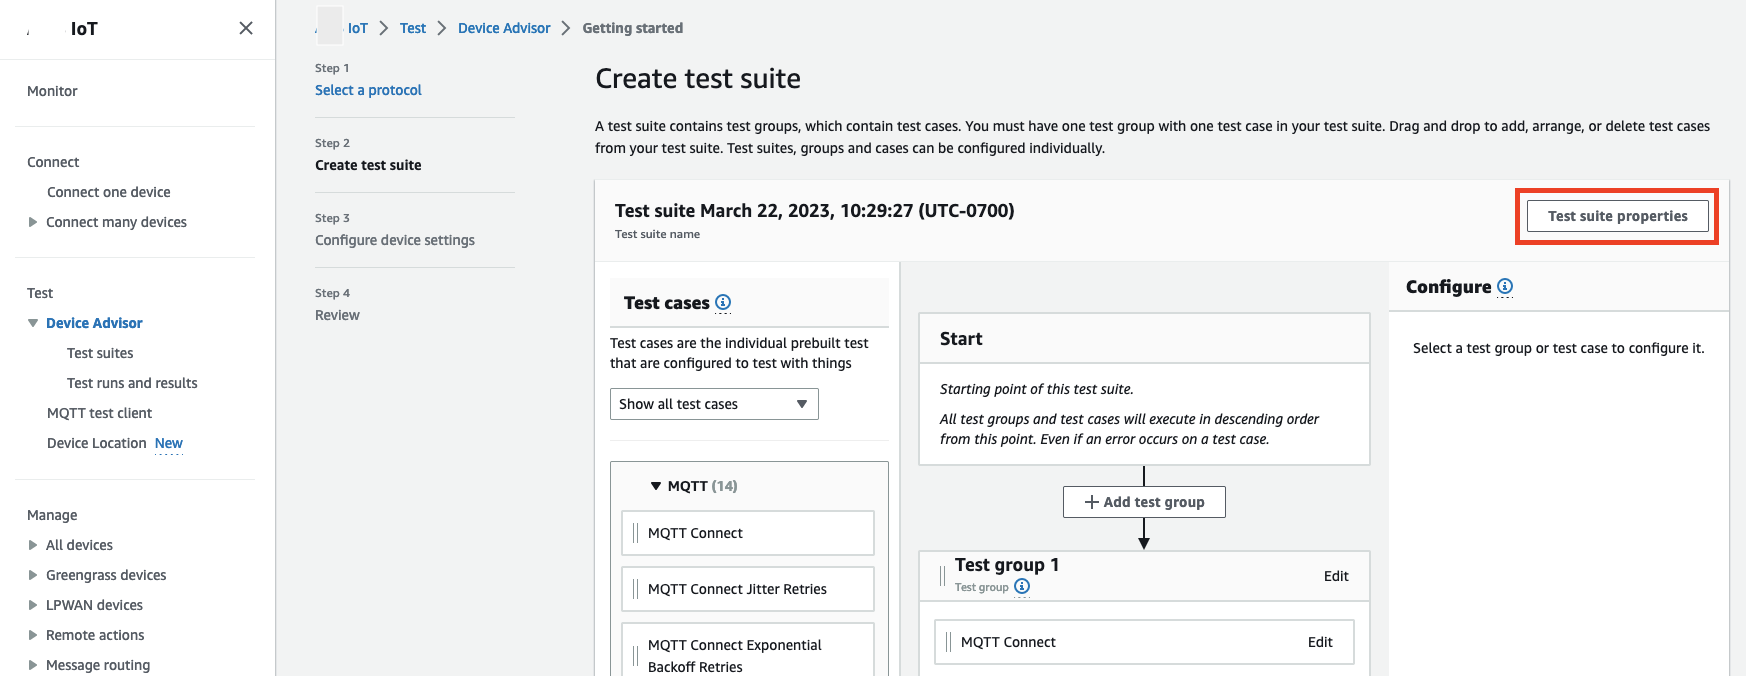Close the IoT navigation sidebar
This screenshot has width=1746, height=676.
pyautogui.click(x=246, y=28)
